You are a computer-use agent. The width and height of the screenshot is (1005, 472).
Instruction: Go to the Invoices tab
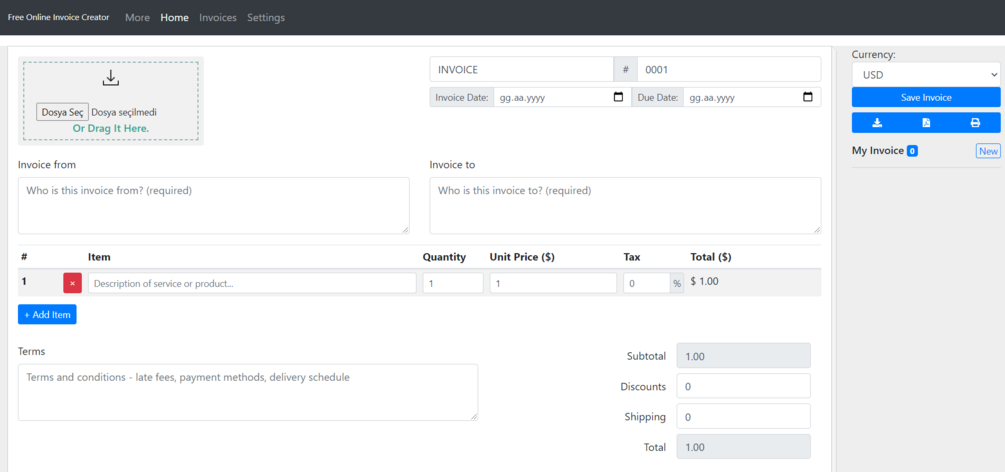218,18
